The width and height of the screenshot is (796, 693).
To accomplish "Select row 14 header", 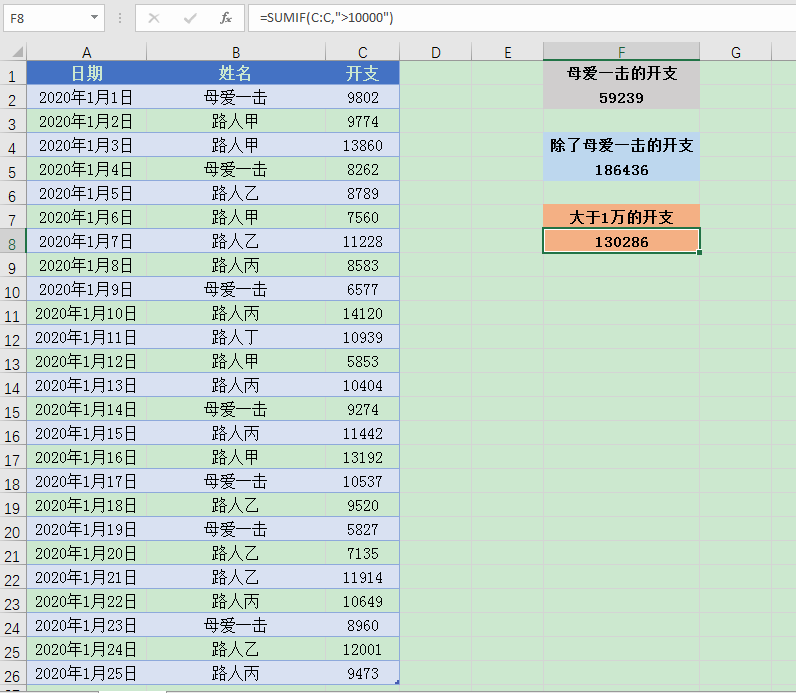I will [13, 385].
